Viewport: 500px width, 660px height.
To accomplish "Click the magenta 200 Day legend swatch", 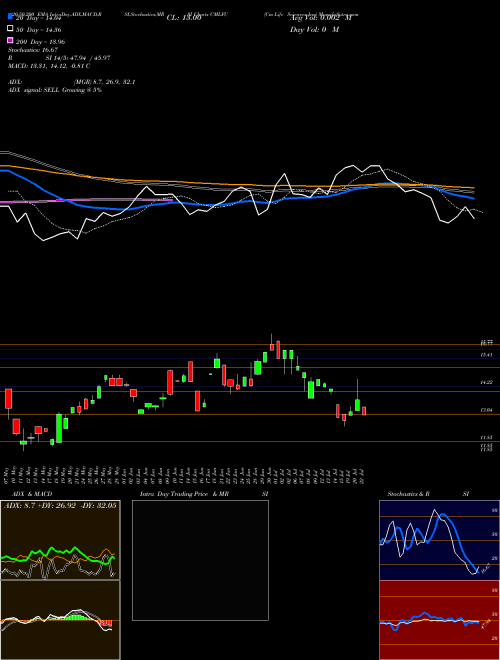I will pyautogui.click(x=10, y=40).
